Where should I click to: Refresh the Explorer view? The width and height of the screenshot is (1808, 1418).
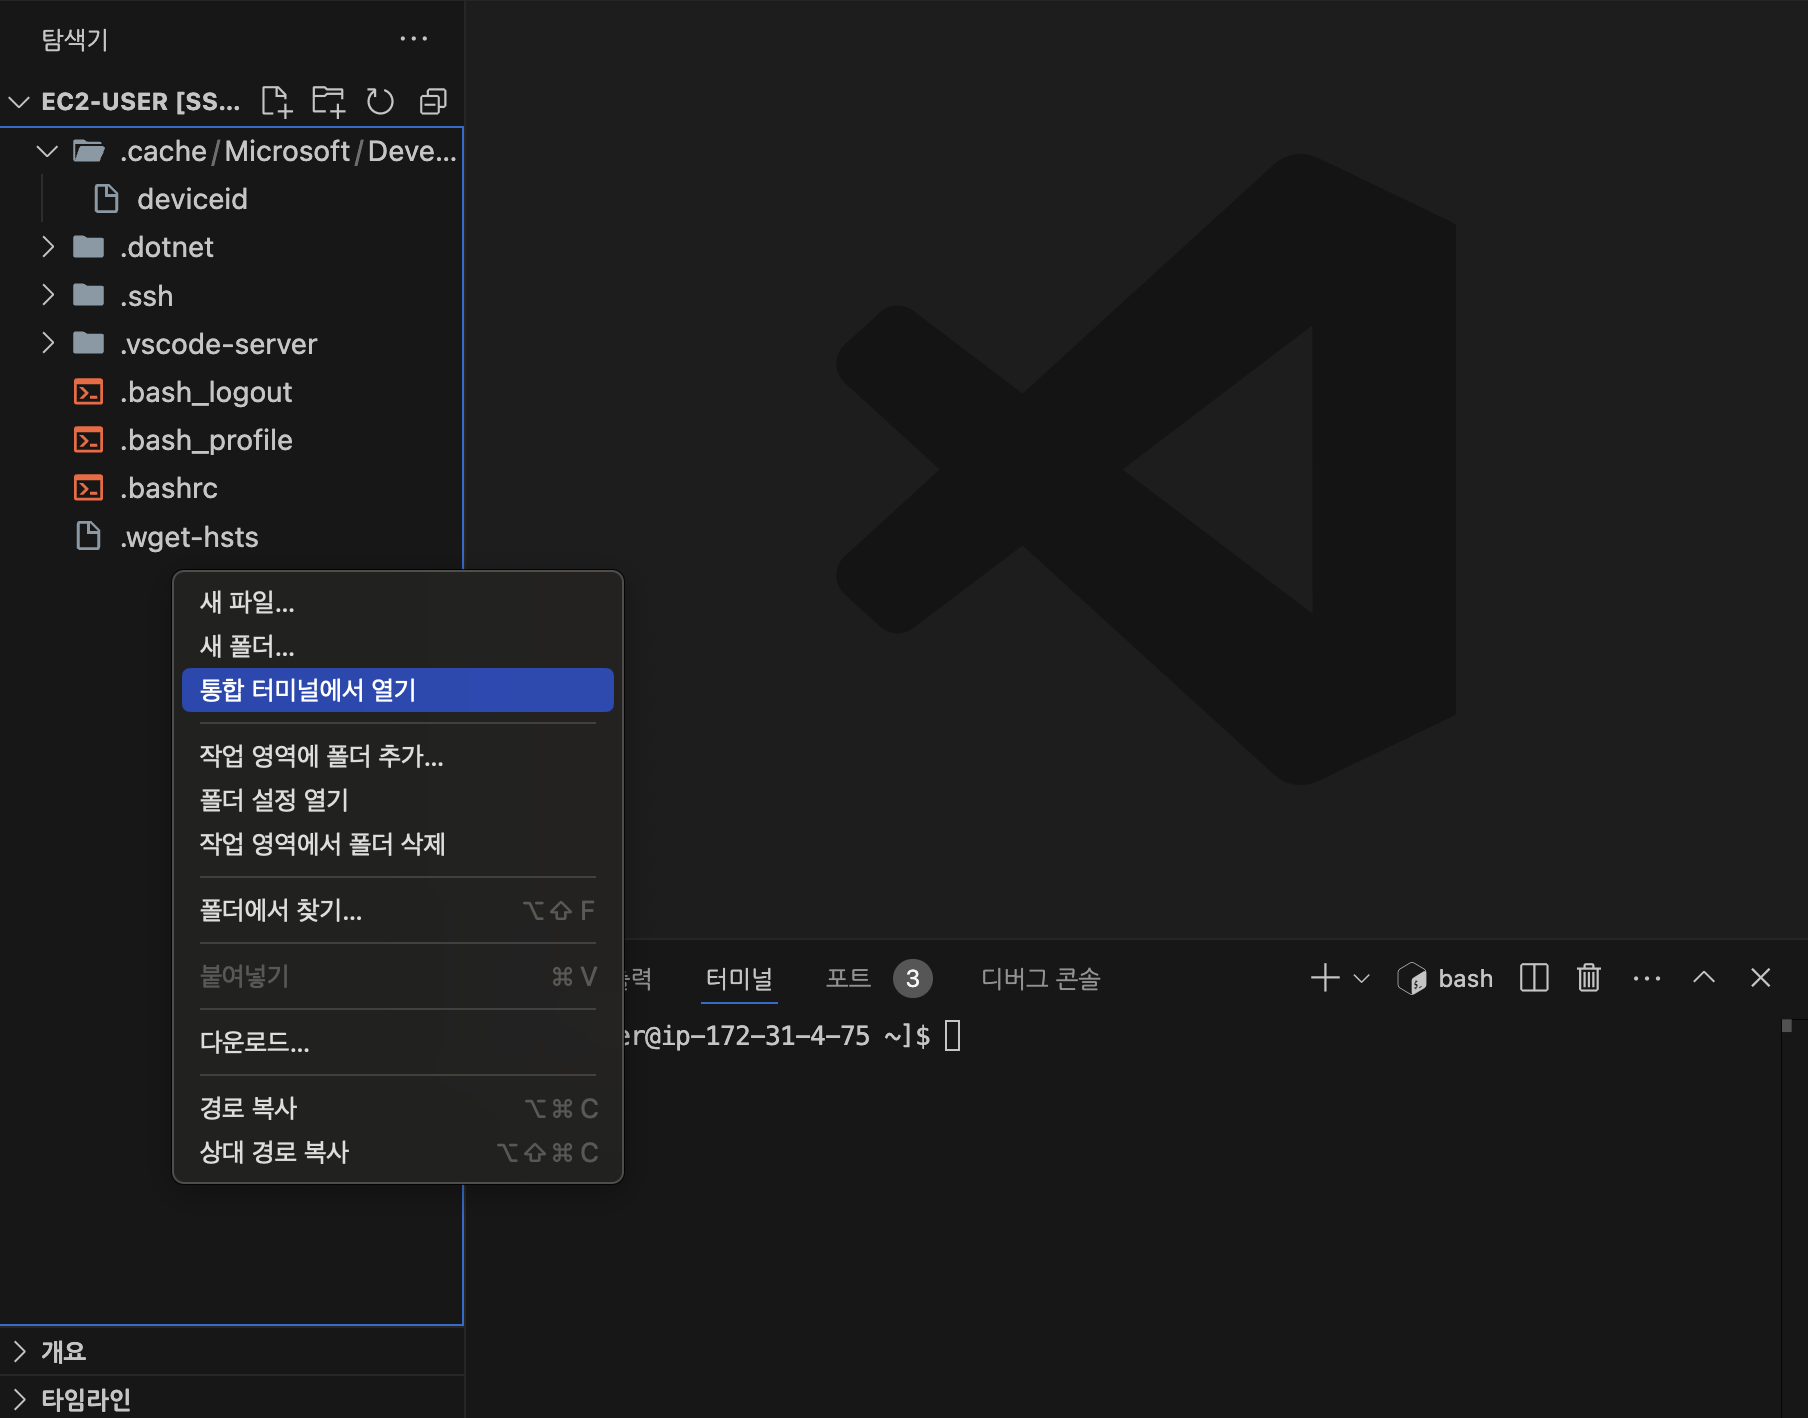381,100
